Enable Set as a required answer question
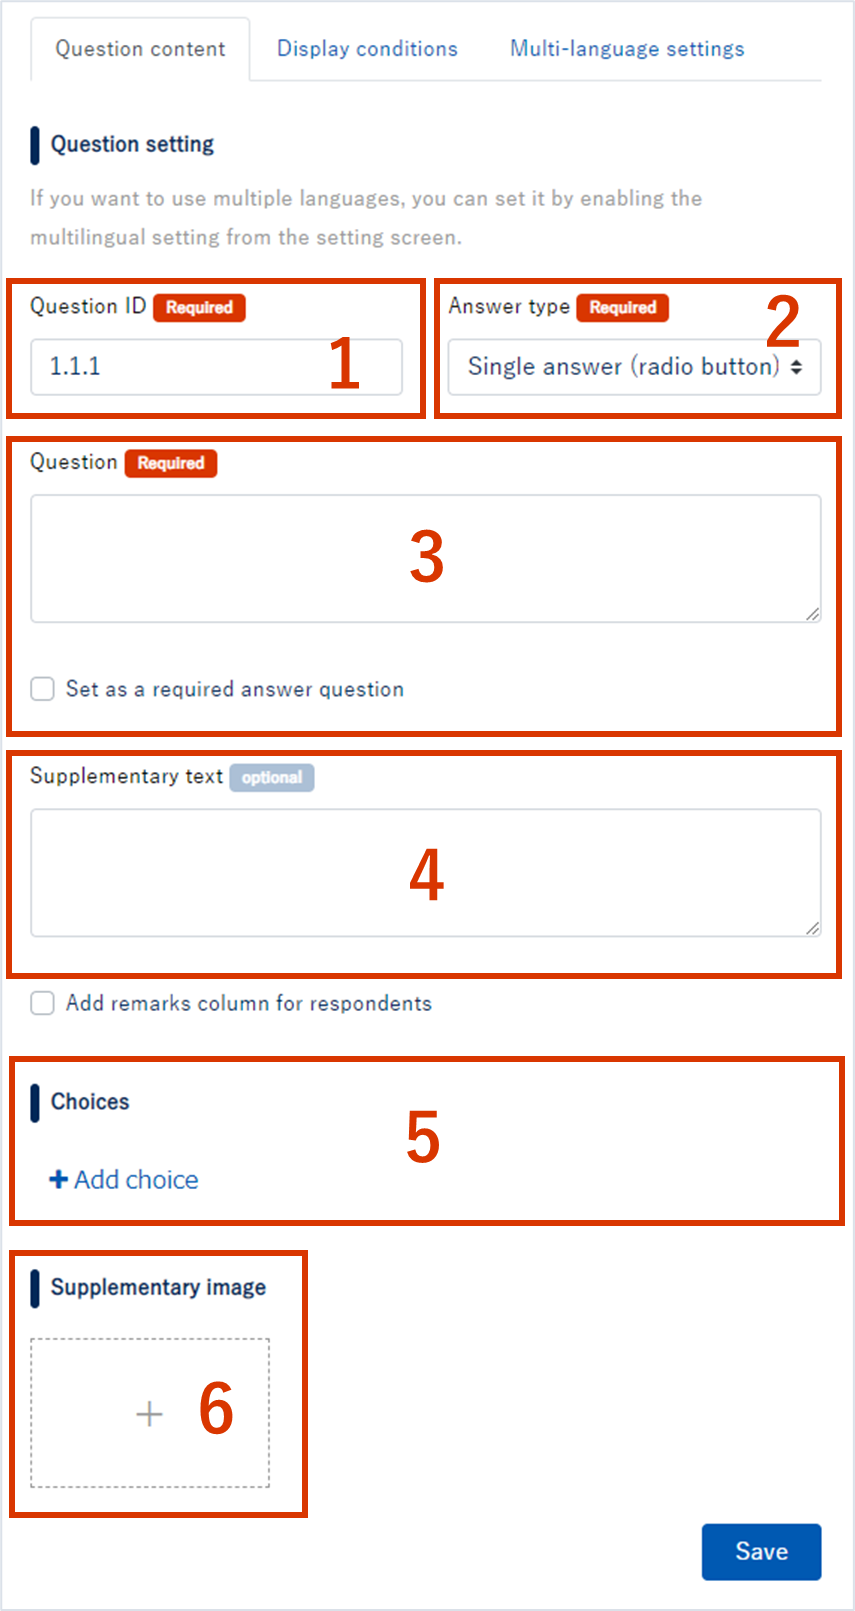The height and width of the screenshot is (1611, 855). pos(42,689)
